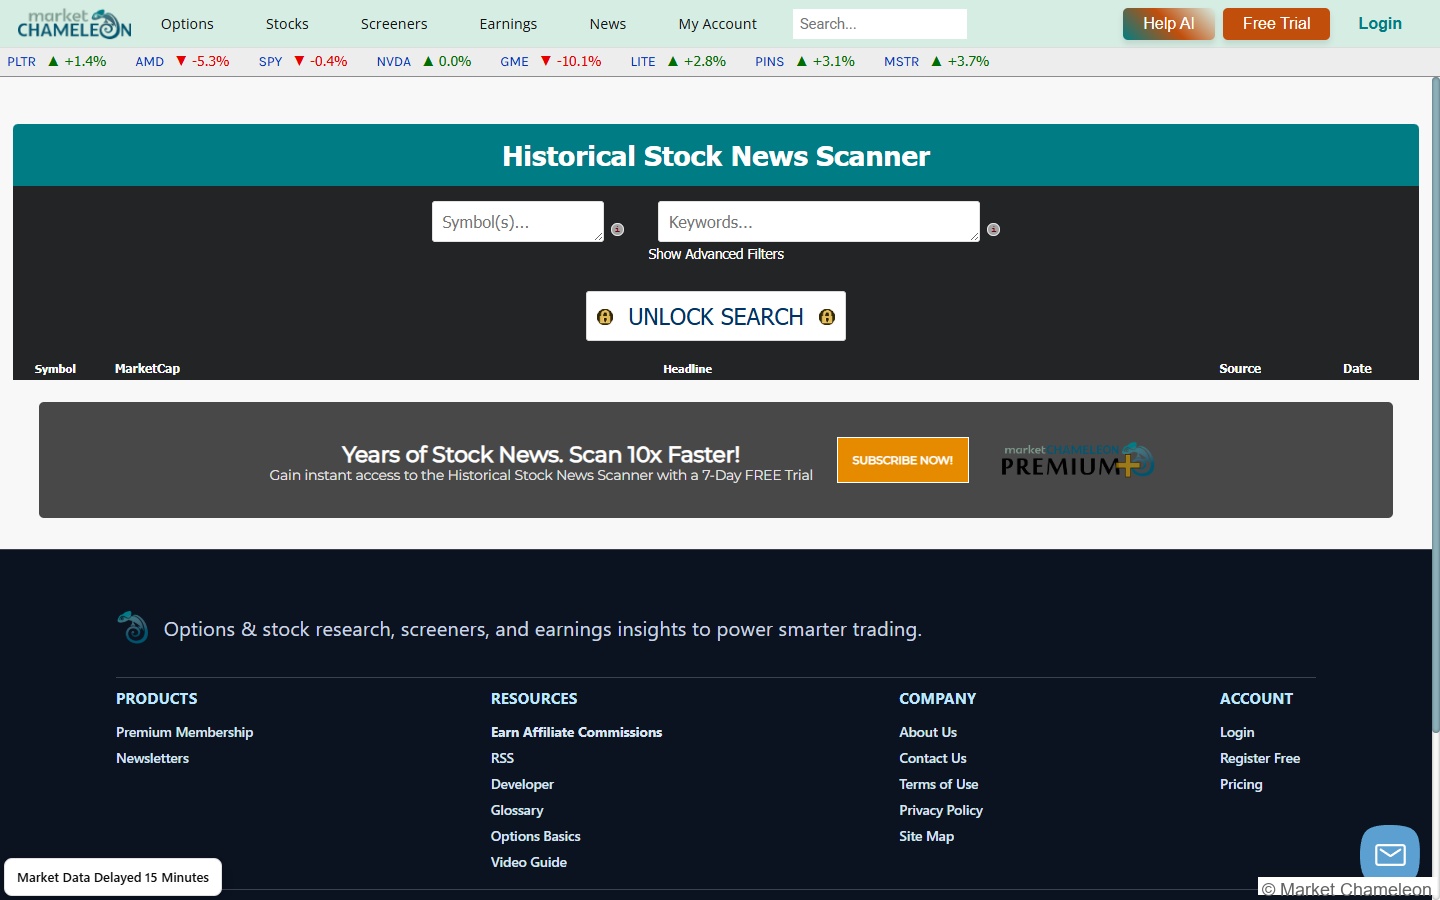Open Options Basics footer link
Screen dimensions: 1440x900
click(535, 836)
